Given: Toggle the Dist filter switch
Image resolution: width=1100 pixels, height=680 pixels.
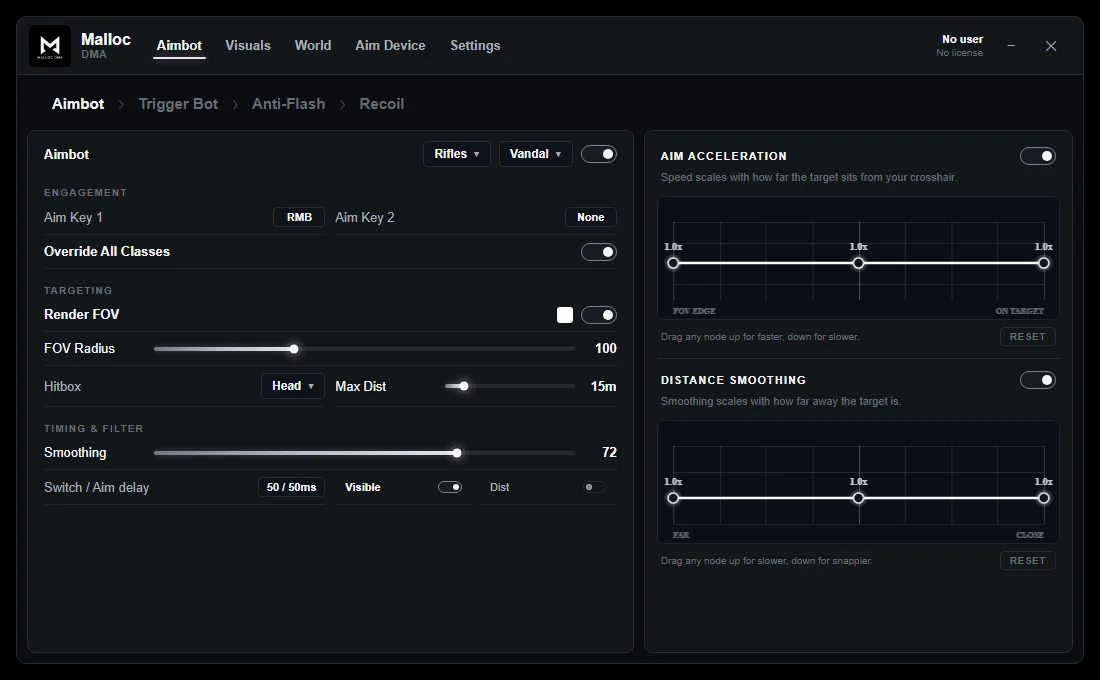Looking at the screenshot, I should [x=595, y=487].
